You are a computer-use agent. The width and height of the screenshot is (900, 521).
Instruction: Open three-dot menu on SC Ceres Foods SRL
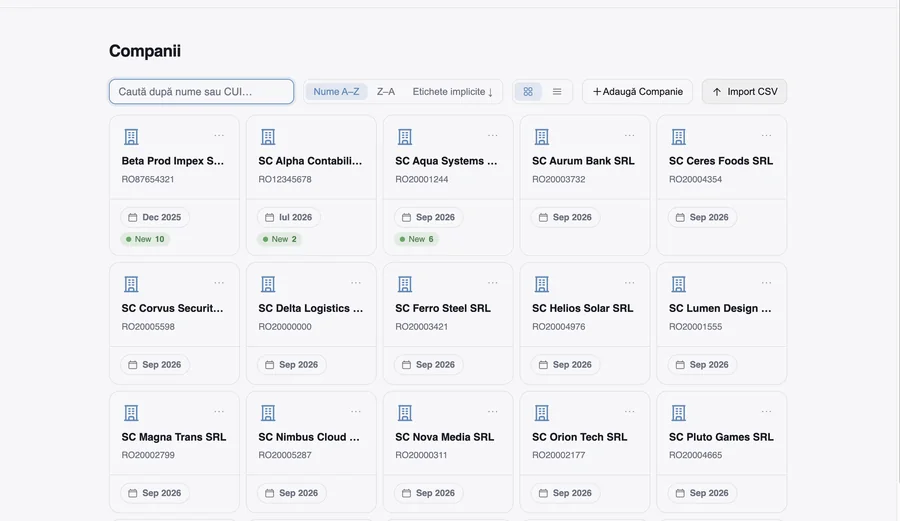pos(766,136)
